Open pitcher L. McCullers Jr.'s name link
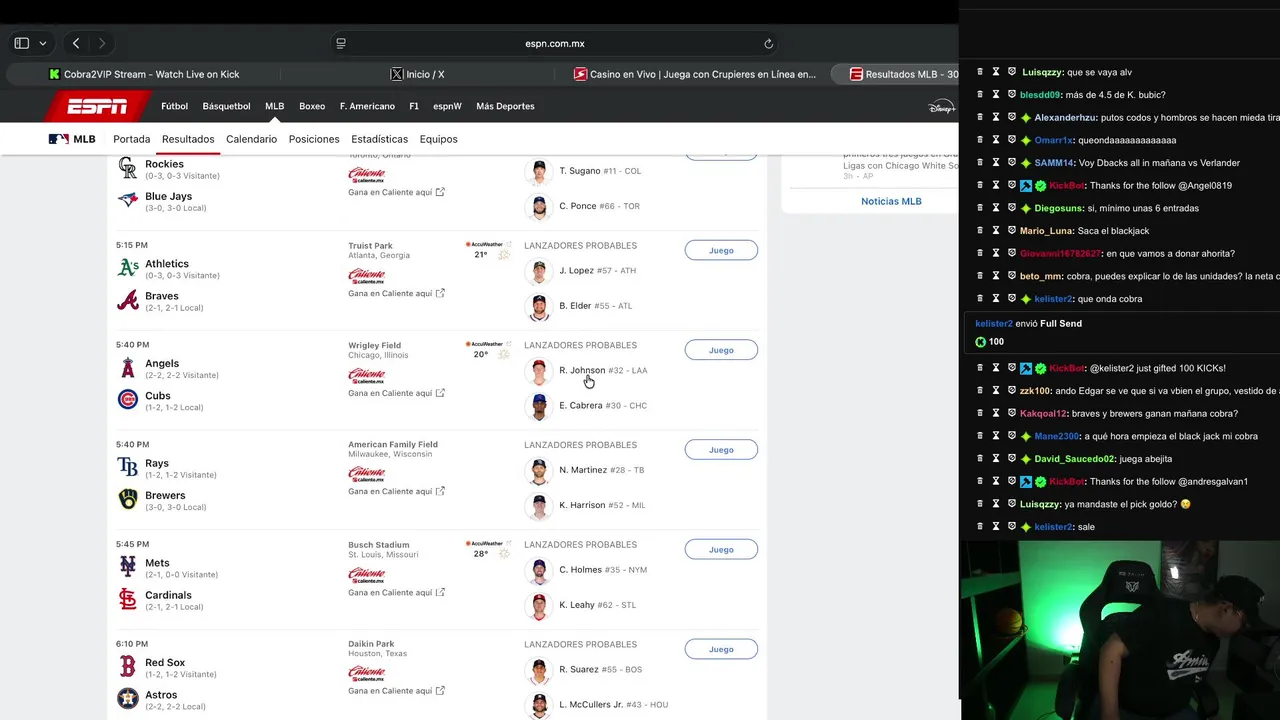This screenshot has height=720, width=1280. (x=591, y=705)
